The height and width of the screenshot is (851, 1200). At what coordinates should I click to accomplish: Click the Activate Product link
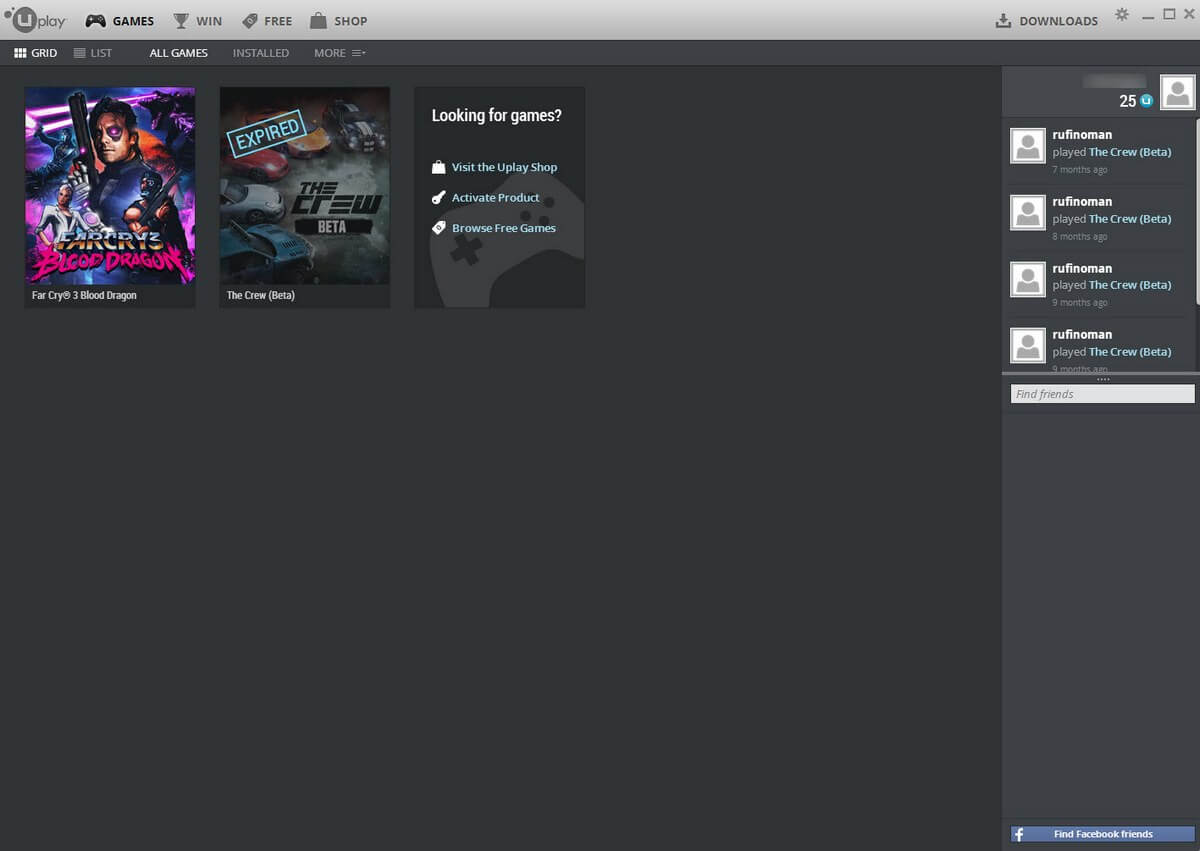(495, 198)
